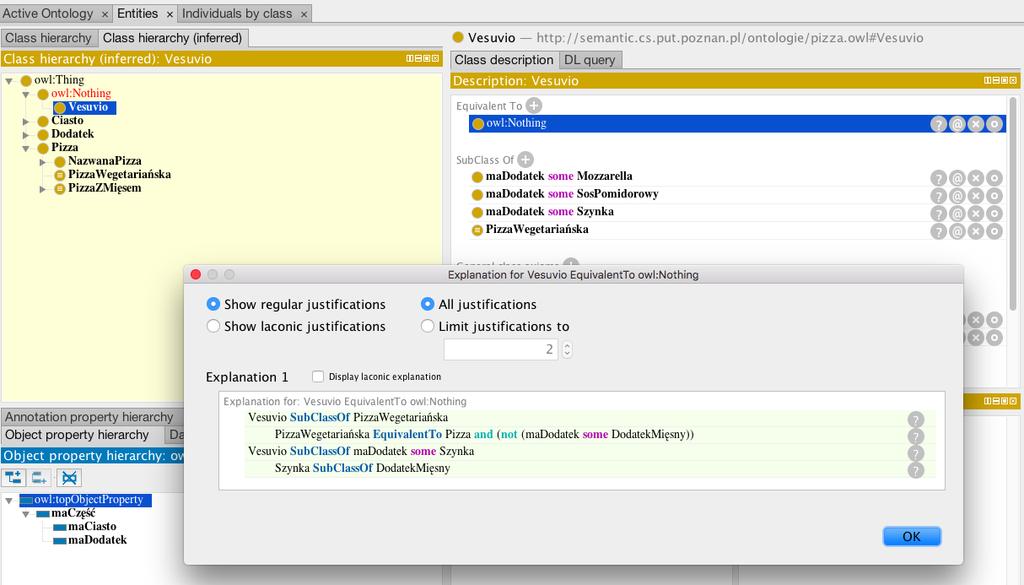The height and width of the screenshot is (585, 1024).
Task: Collapse the maCzęść property node
Action: point(26,514)
